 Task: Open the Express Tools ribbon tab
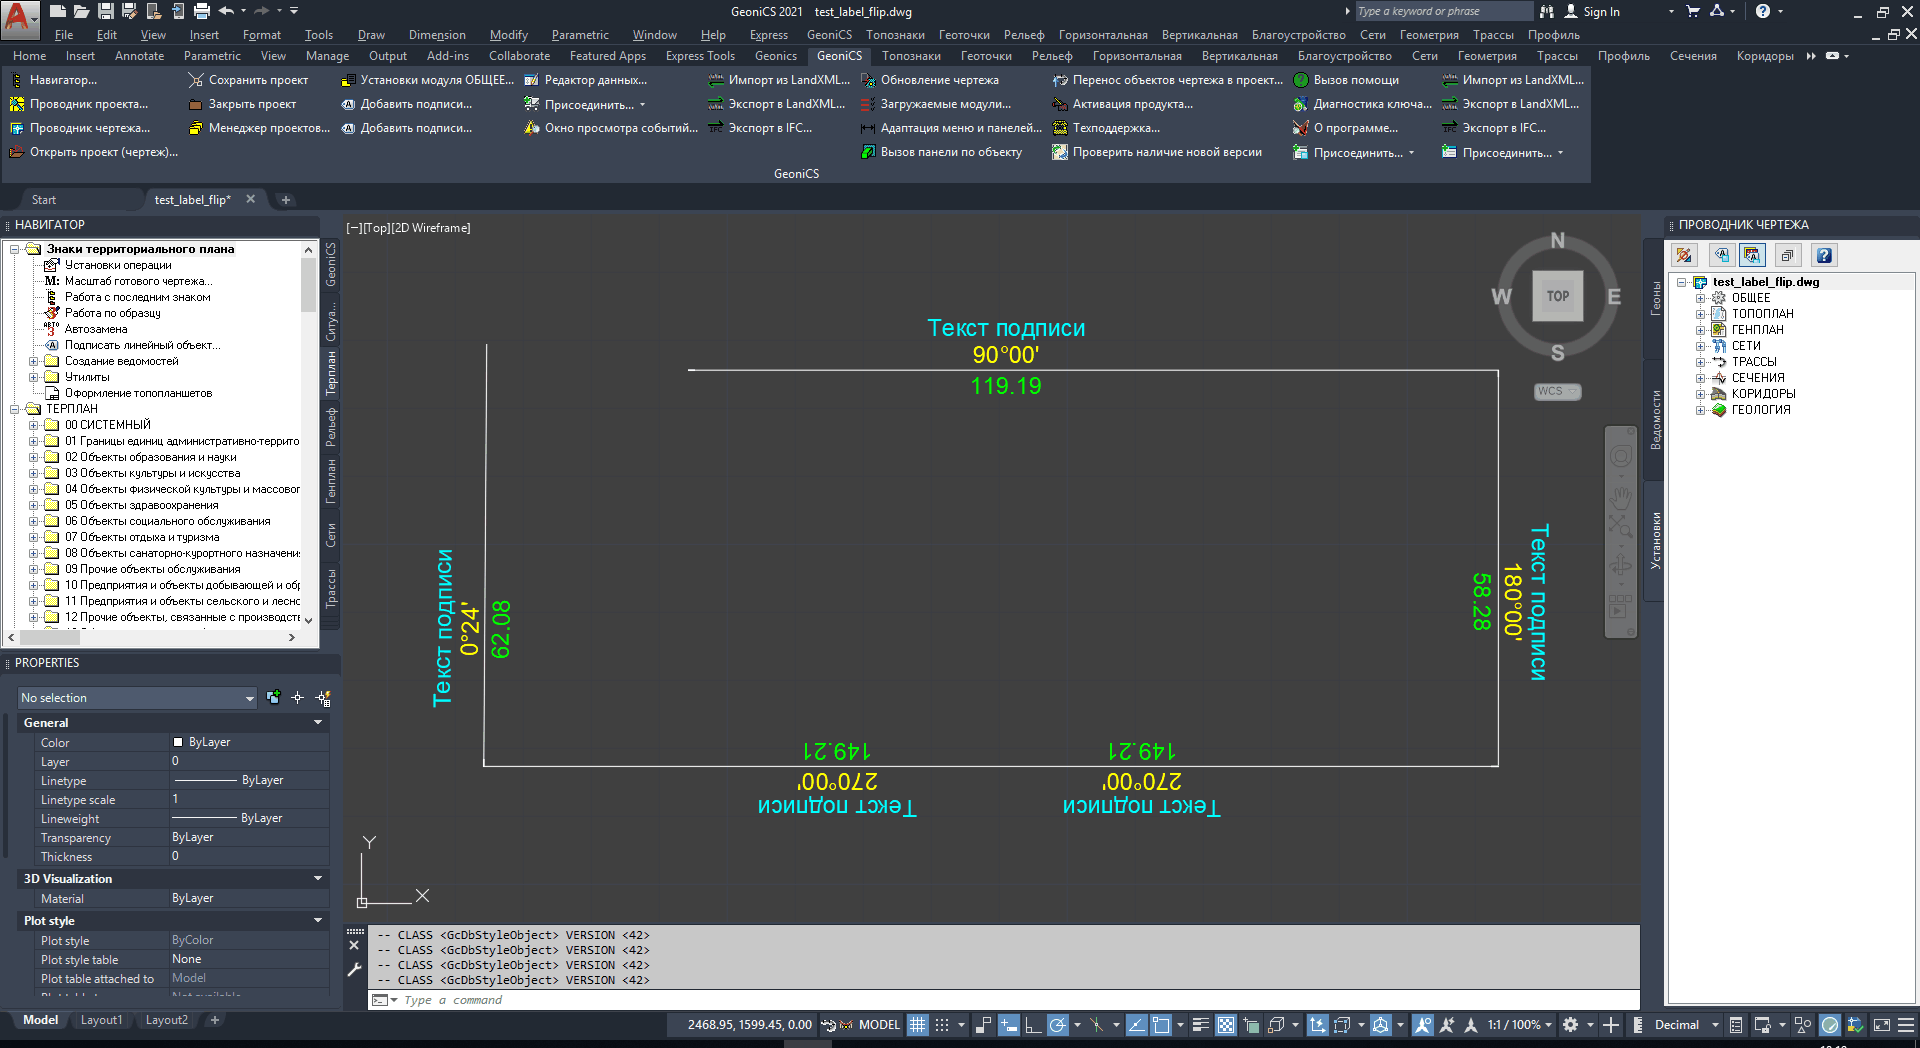pos(700,56)
